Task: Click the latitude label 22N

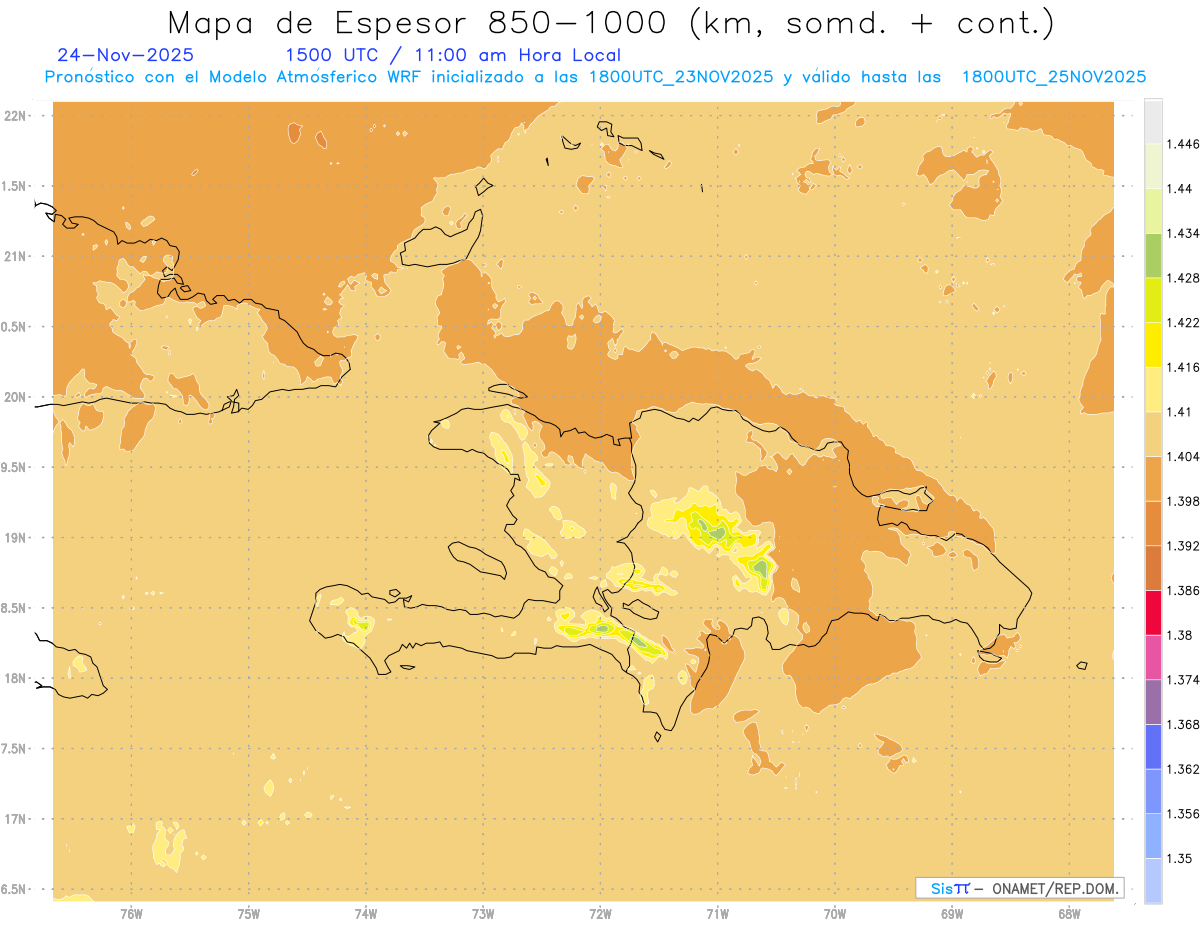Action: click(x=17, y=115)
